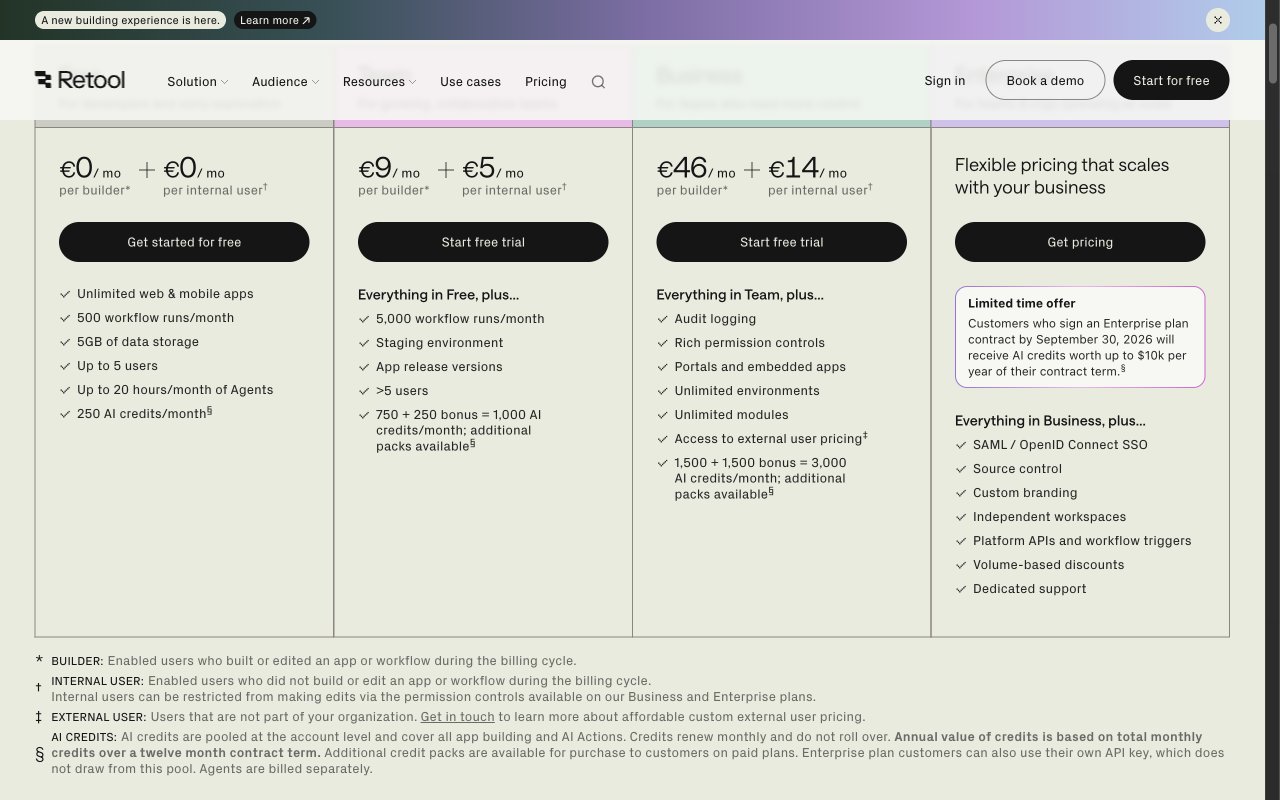Click checkmark beside Unlimited modules

(662, 415)
